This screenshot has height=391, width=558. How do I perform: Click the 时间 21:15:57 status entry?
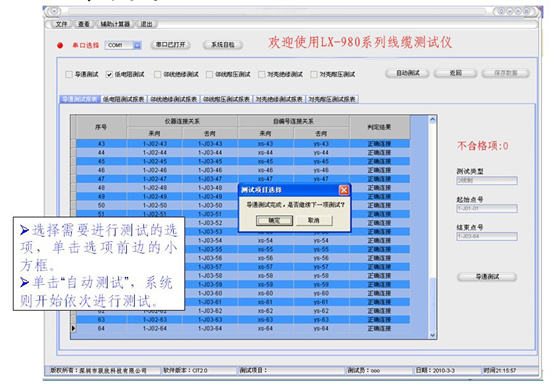pyautogui.click(x=510, y=371)
